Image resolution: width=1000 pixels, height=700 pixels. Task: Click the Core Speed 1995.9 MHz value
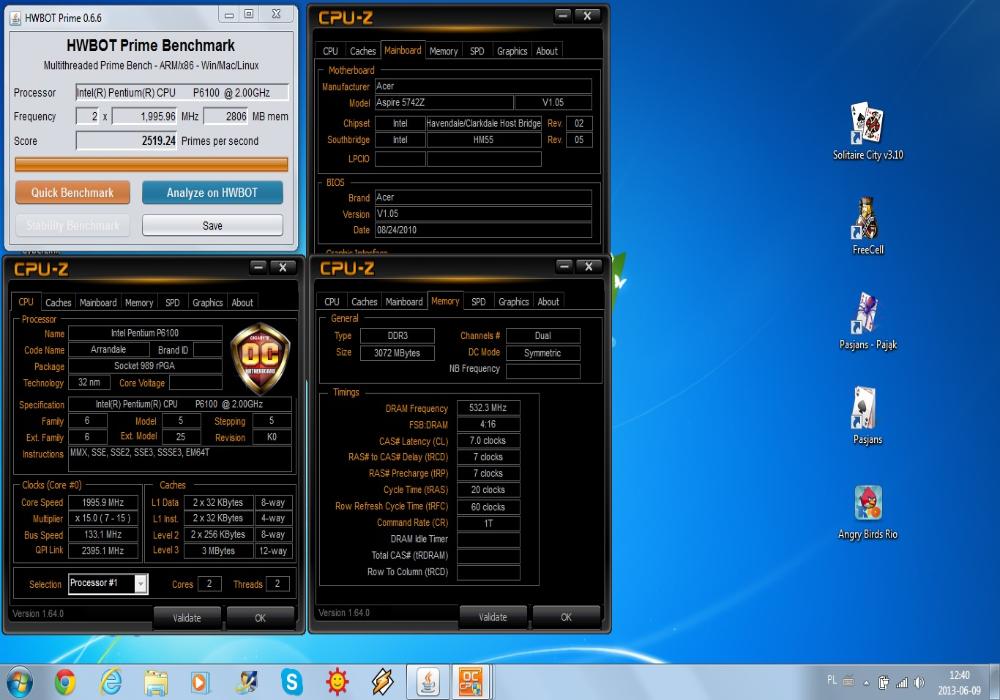tap(103, 502)
